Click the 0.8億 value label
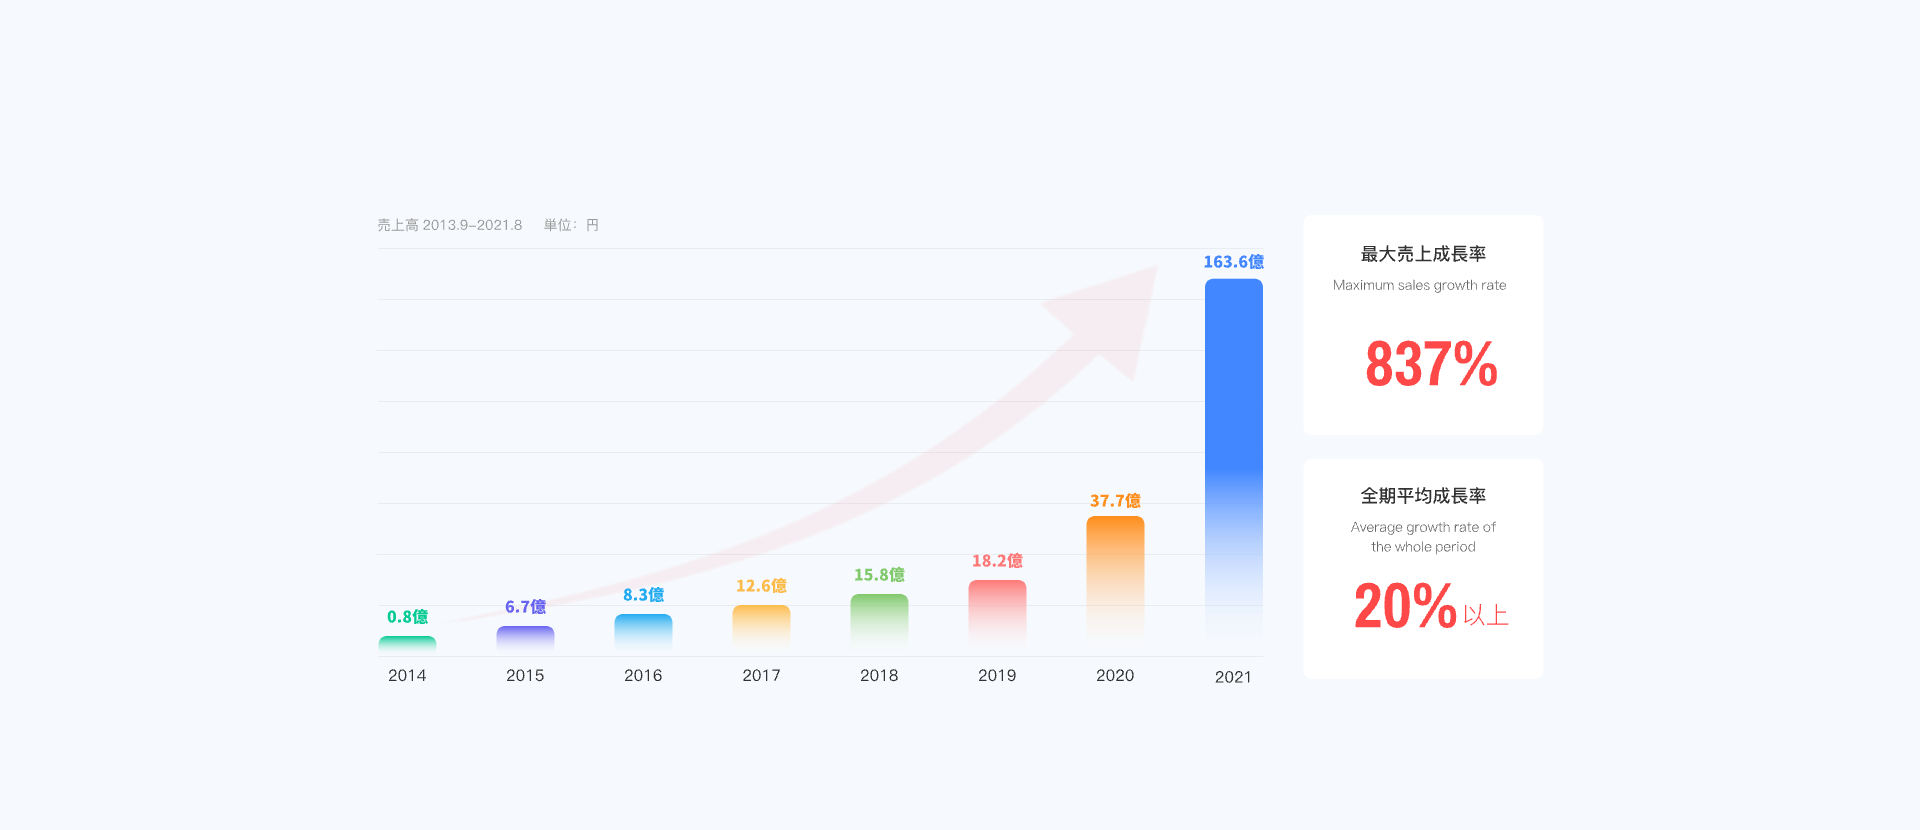The height and width of the screenshot is (830, 1920). coord(407,617)
